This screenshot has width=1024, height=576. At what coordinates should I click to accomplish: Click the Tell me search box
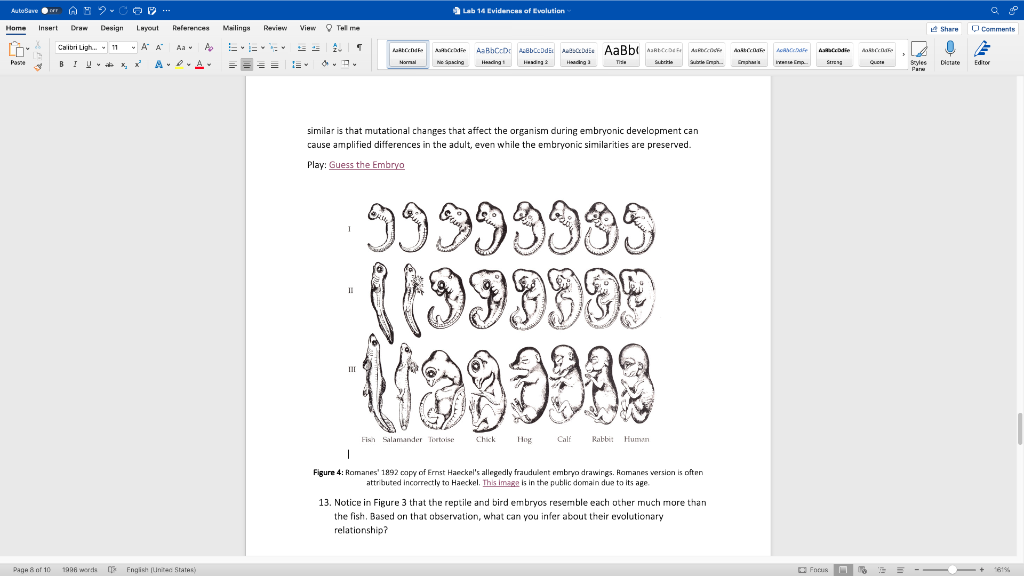(x=343, y=28)
